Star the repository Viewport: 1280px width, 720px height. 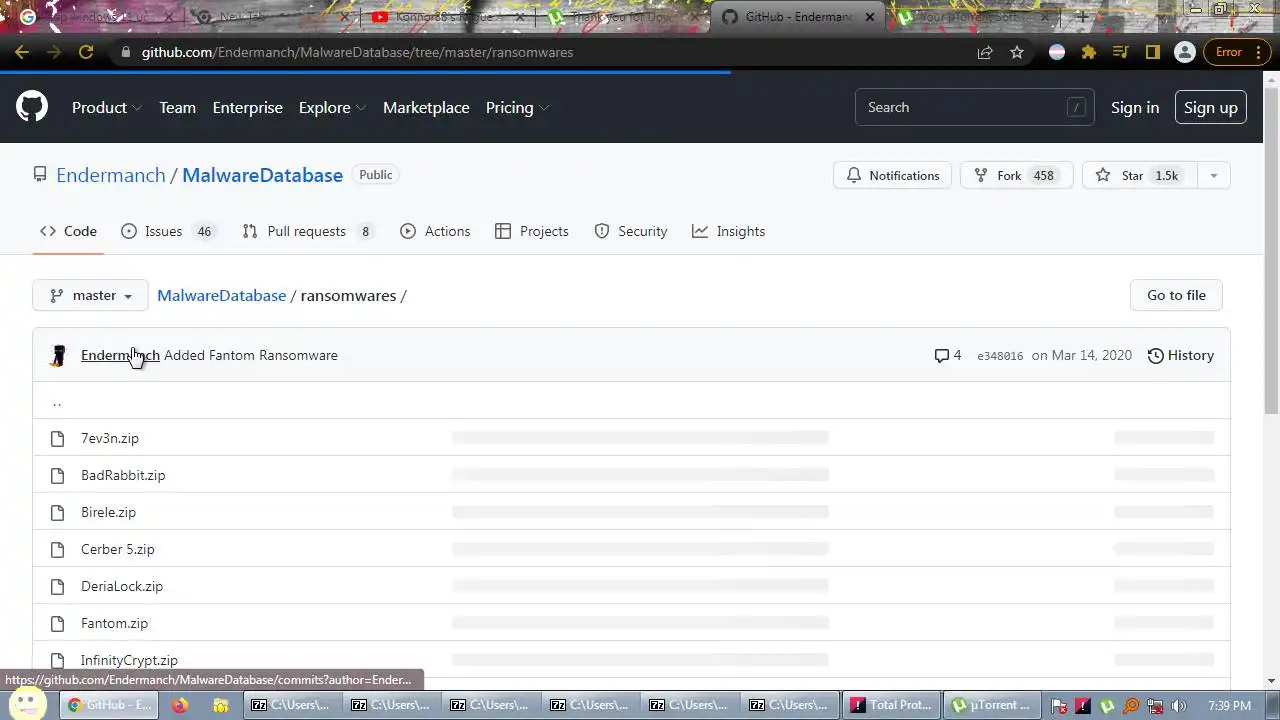pos(1139,175)
